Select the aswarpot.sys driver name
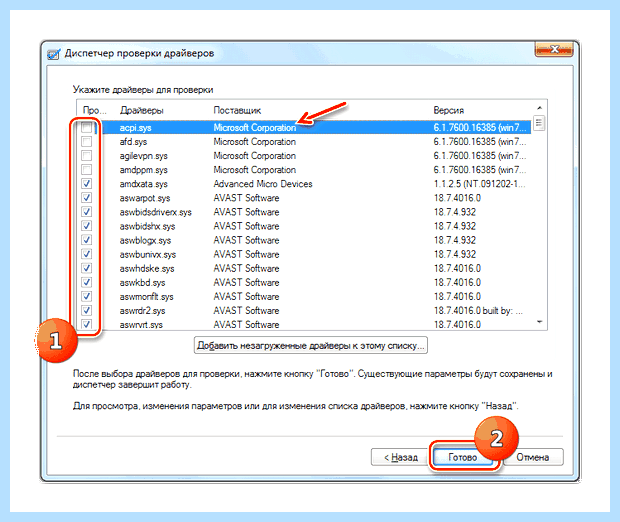Viewport: 620px width, 522px height. coord(145,198)
